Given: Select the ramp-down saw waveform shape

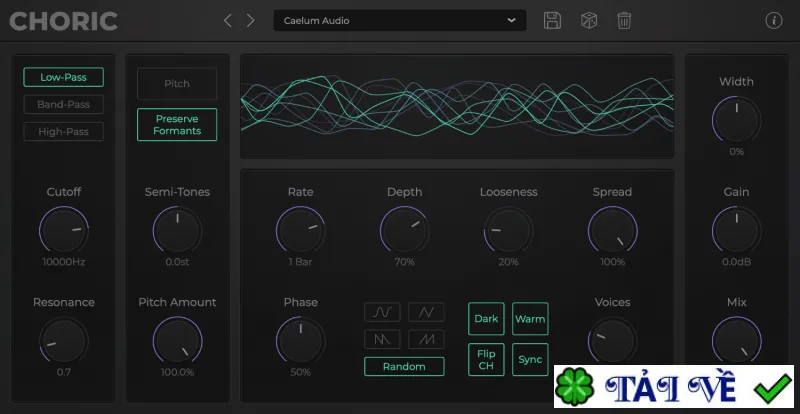Looking at the screenshot, I should coord(382,339).
